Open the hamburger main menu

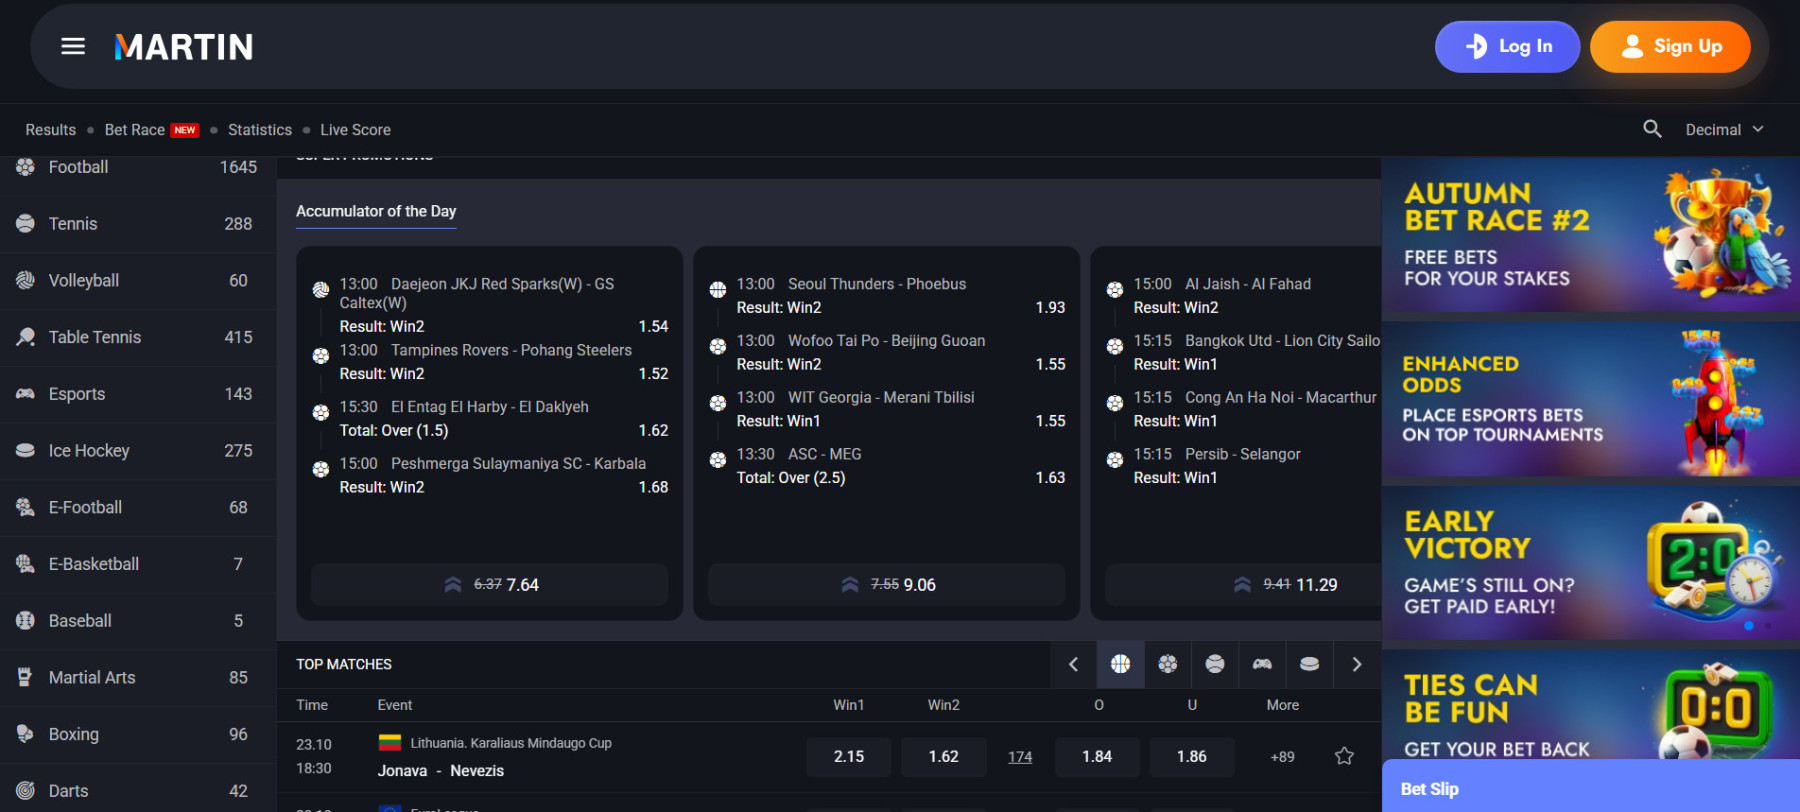tap(73, 47)
